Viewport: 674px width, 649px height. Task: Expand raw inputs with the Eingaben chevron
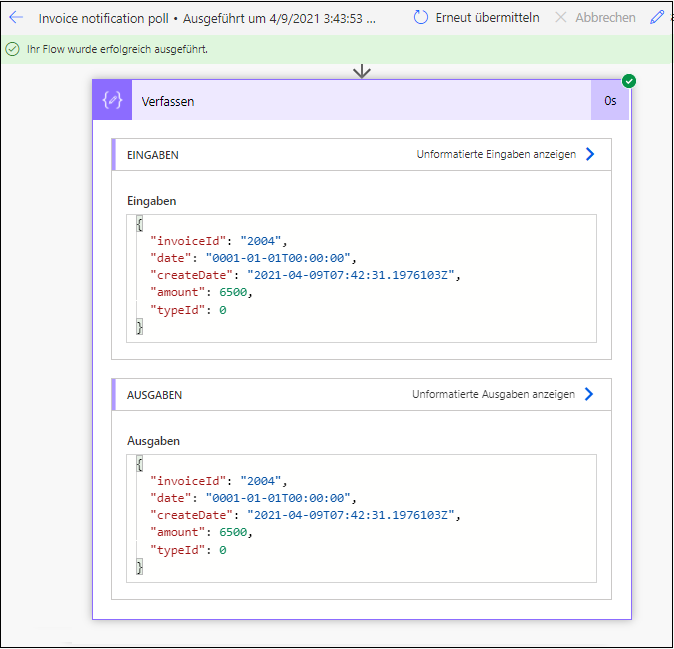(x=589, y=155)
